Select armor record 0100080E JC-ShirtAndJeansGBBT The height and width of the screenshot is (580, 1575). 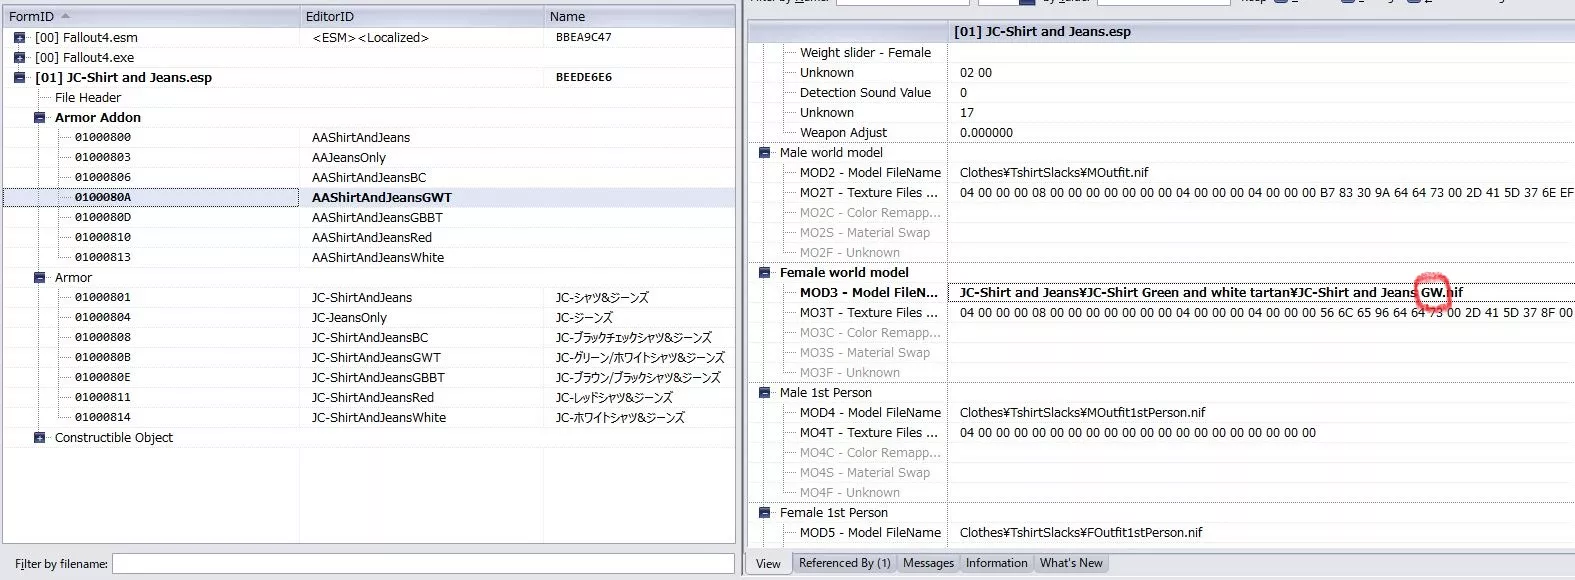click(x=369, y=377)
